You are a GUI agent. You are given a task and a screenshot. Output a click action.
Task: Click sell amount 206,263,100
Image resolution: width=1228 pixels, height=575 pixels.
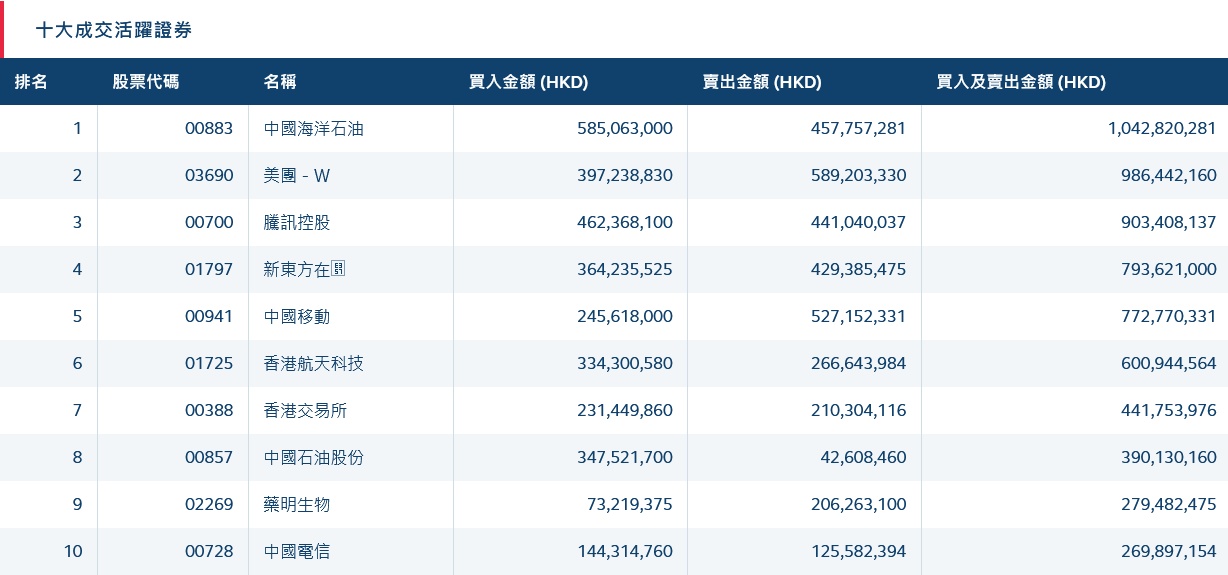pyautogui.click(x=858, y=504)
